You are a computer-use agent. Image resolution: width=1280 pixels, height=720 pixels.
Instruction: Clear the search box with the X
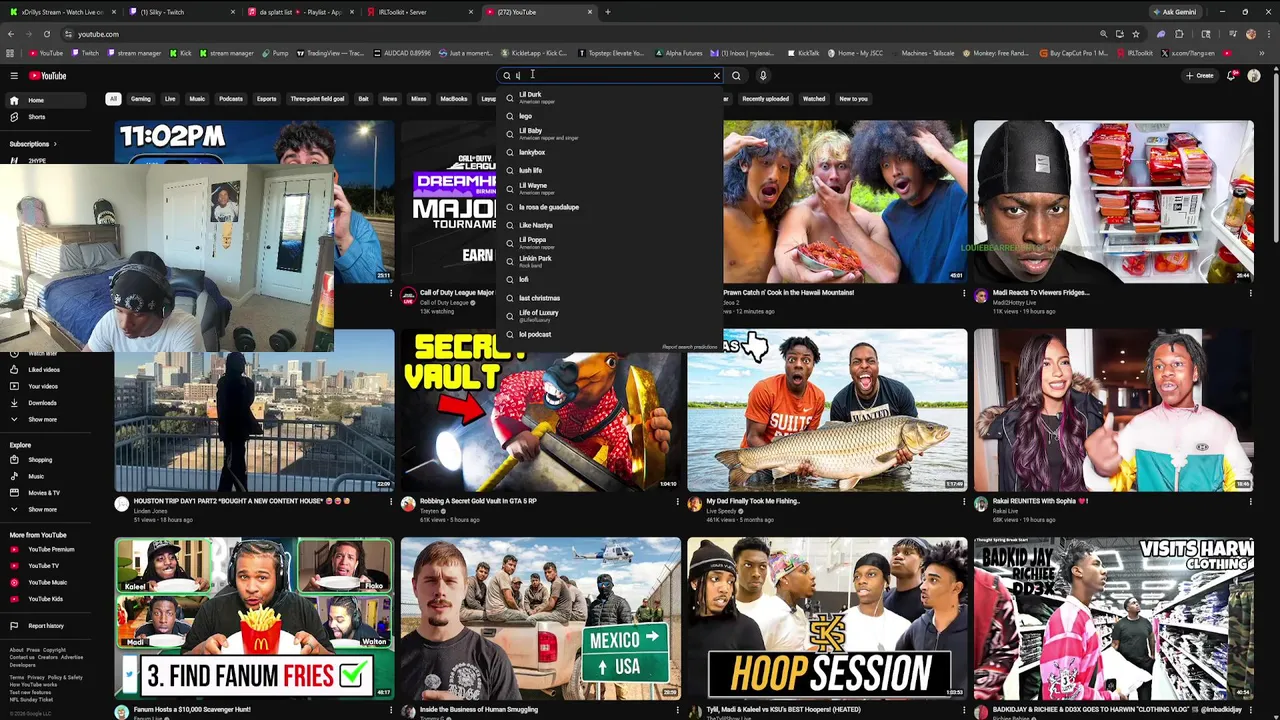point(716,76)
